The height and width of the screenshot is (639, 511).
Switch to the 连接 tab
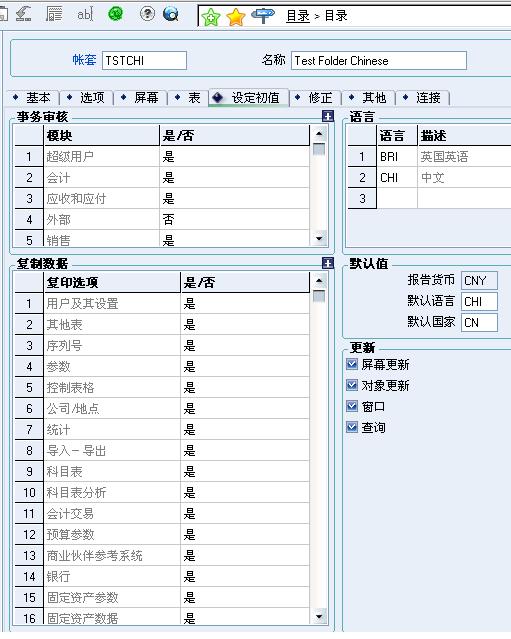tap(423, 98)
